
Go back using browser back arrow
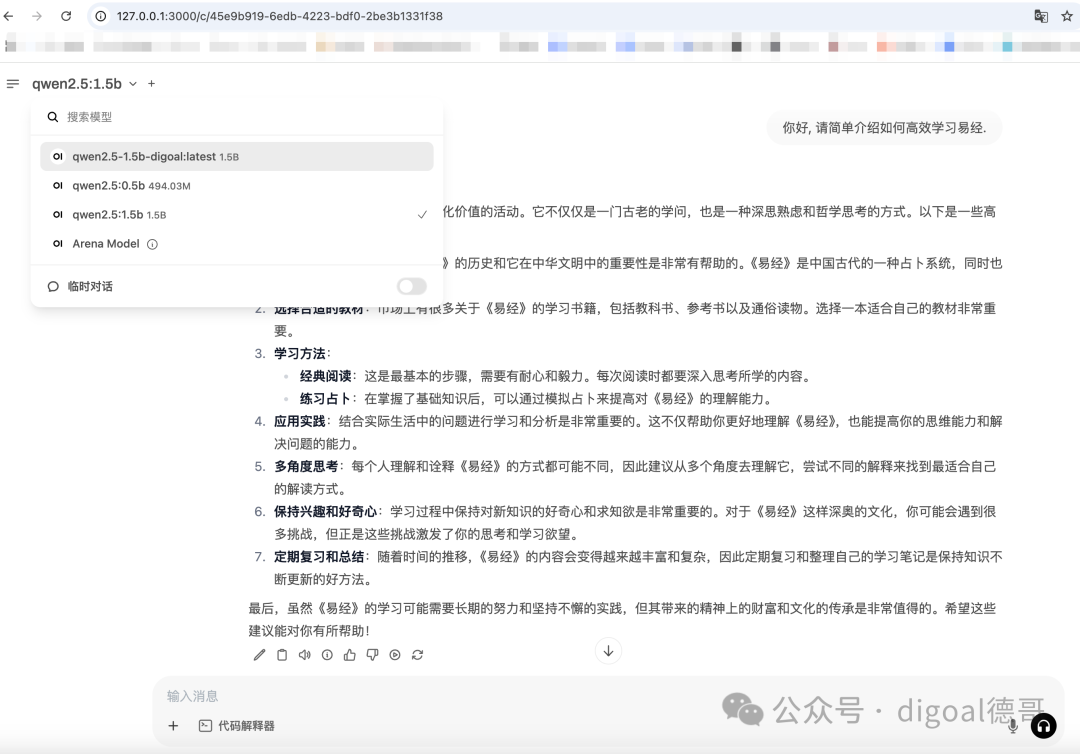pos(9,16)
